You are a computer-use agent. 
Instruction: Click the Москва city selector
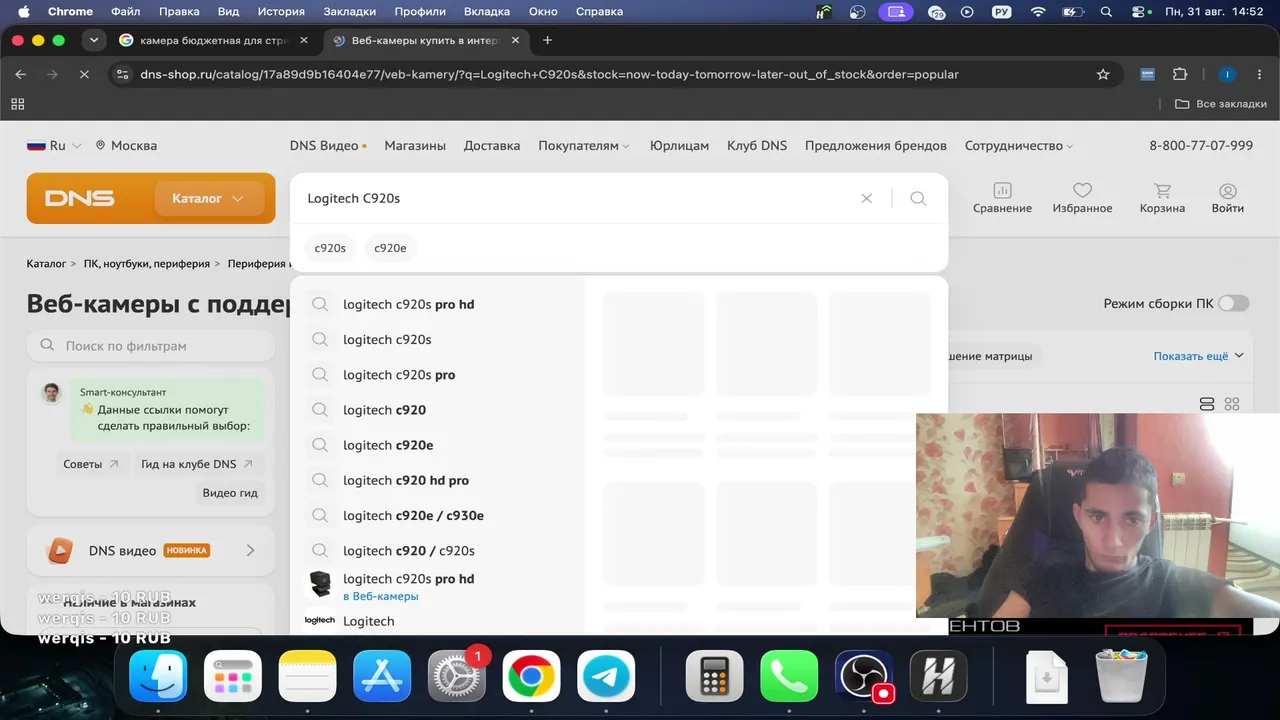[126, 145]
